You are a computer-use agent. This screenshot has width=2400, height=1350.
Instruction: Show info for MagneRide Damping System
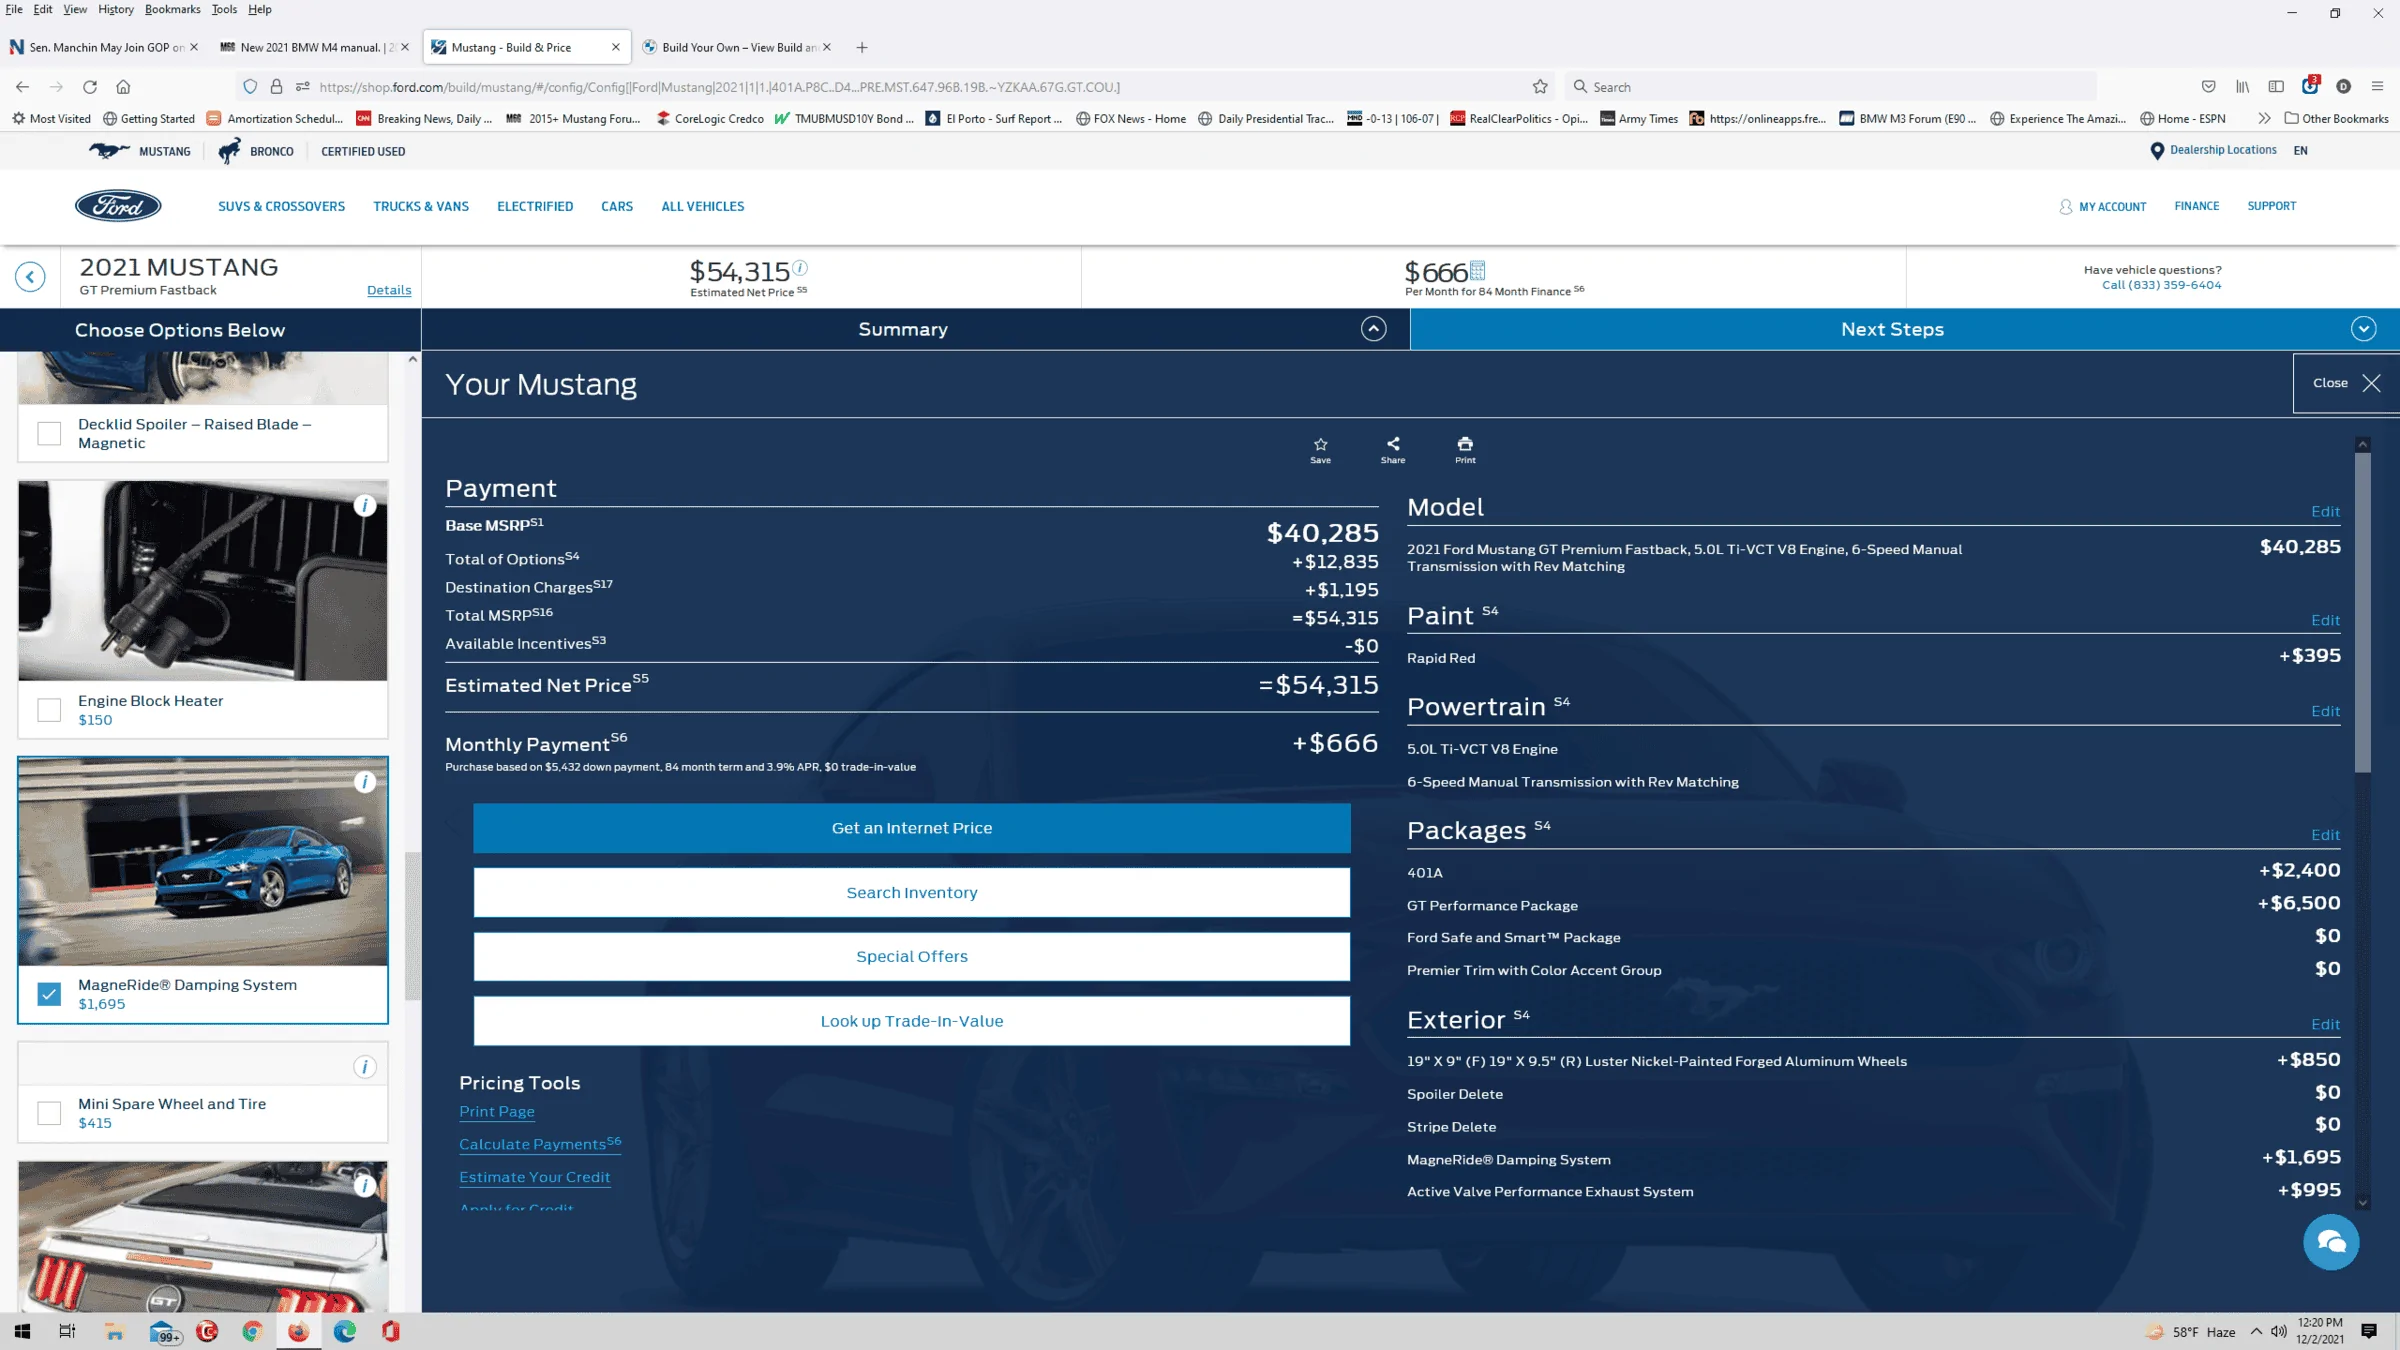pyautogui.click(x=365, y=782)
